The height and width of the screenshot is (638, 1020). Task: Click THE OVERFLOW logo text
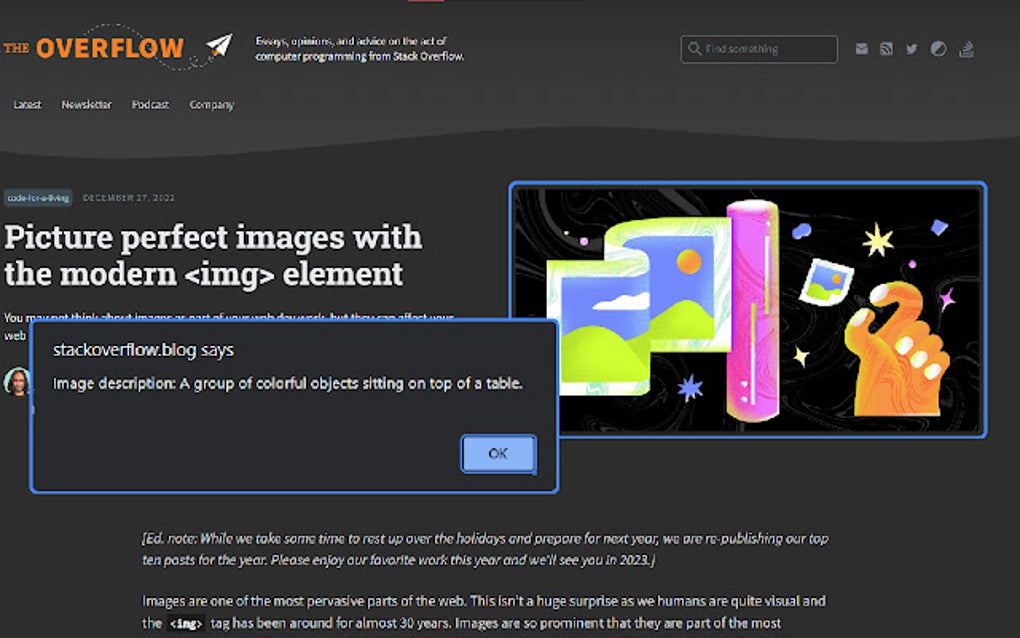click(96, 47)
